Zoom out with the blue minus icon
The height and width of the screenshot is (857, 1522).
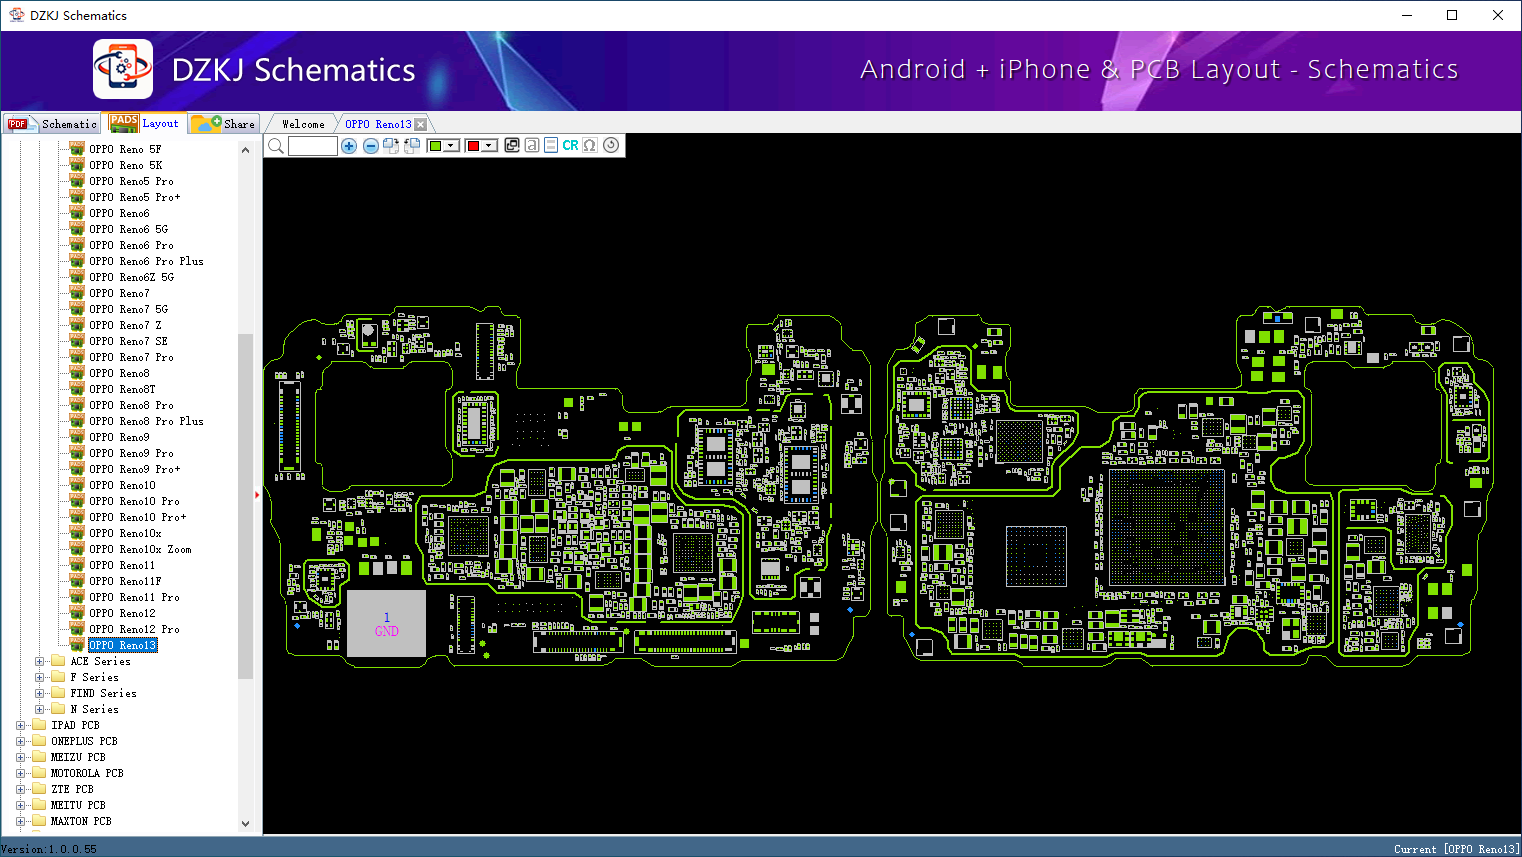[x=370, y=146]
